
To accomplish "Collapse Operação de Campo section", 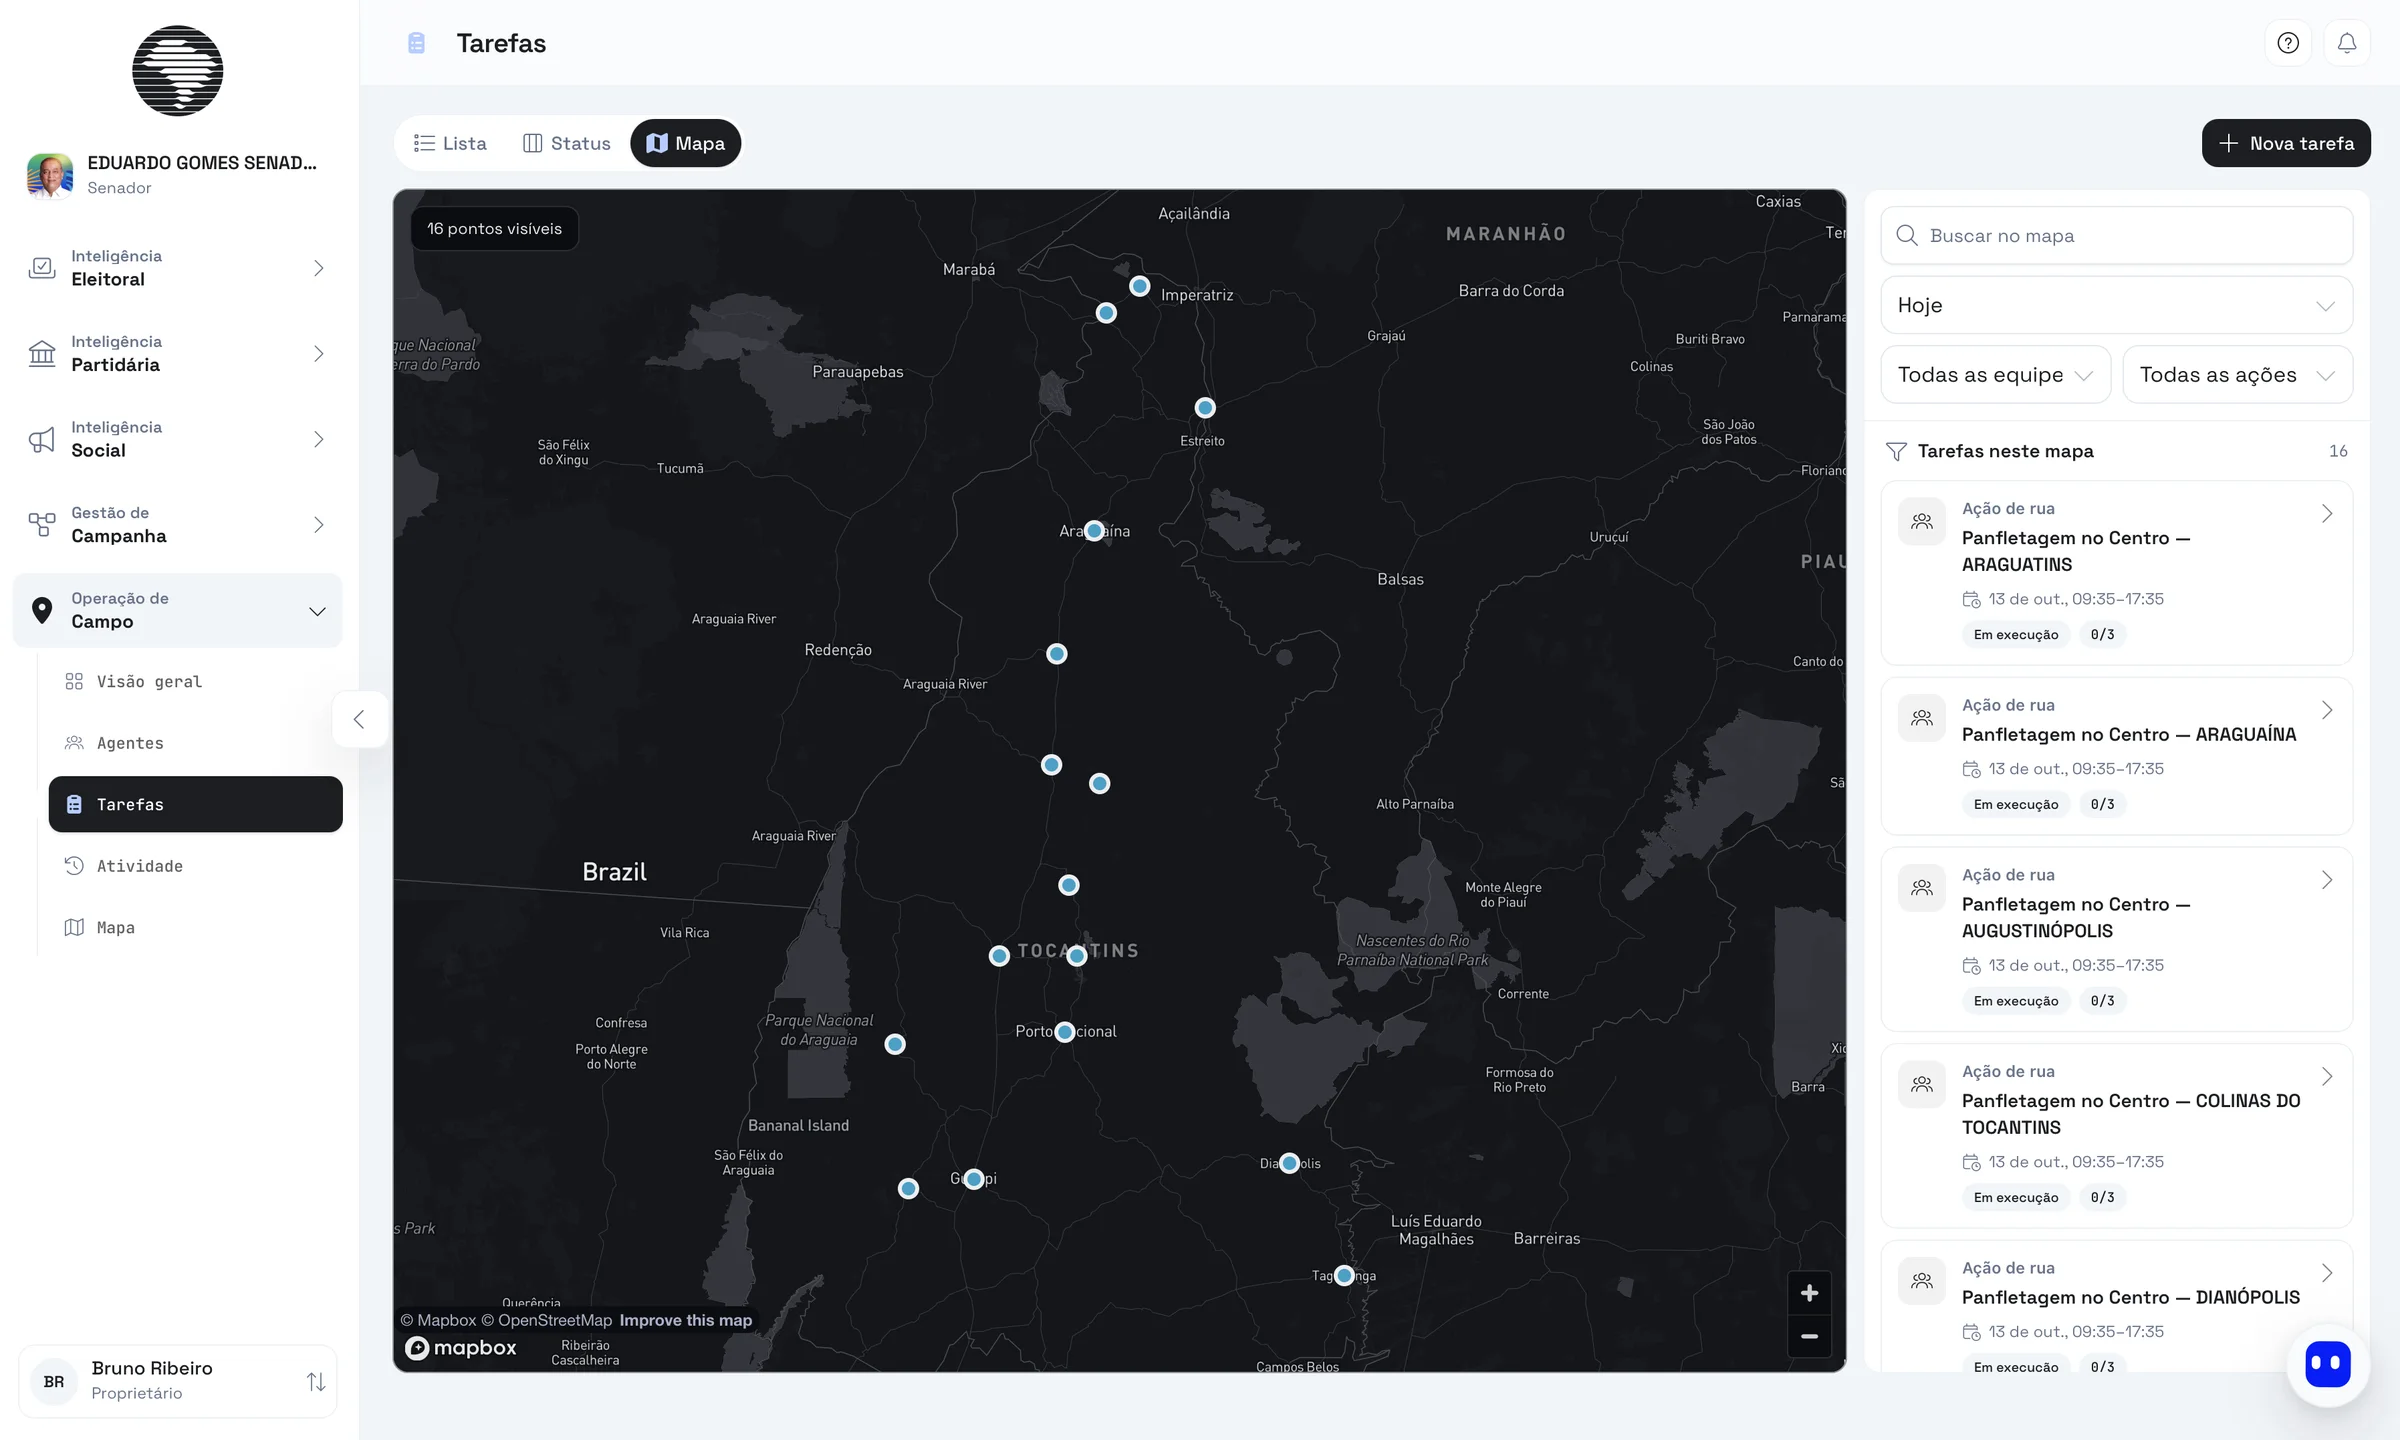I will pos(178,610).
